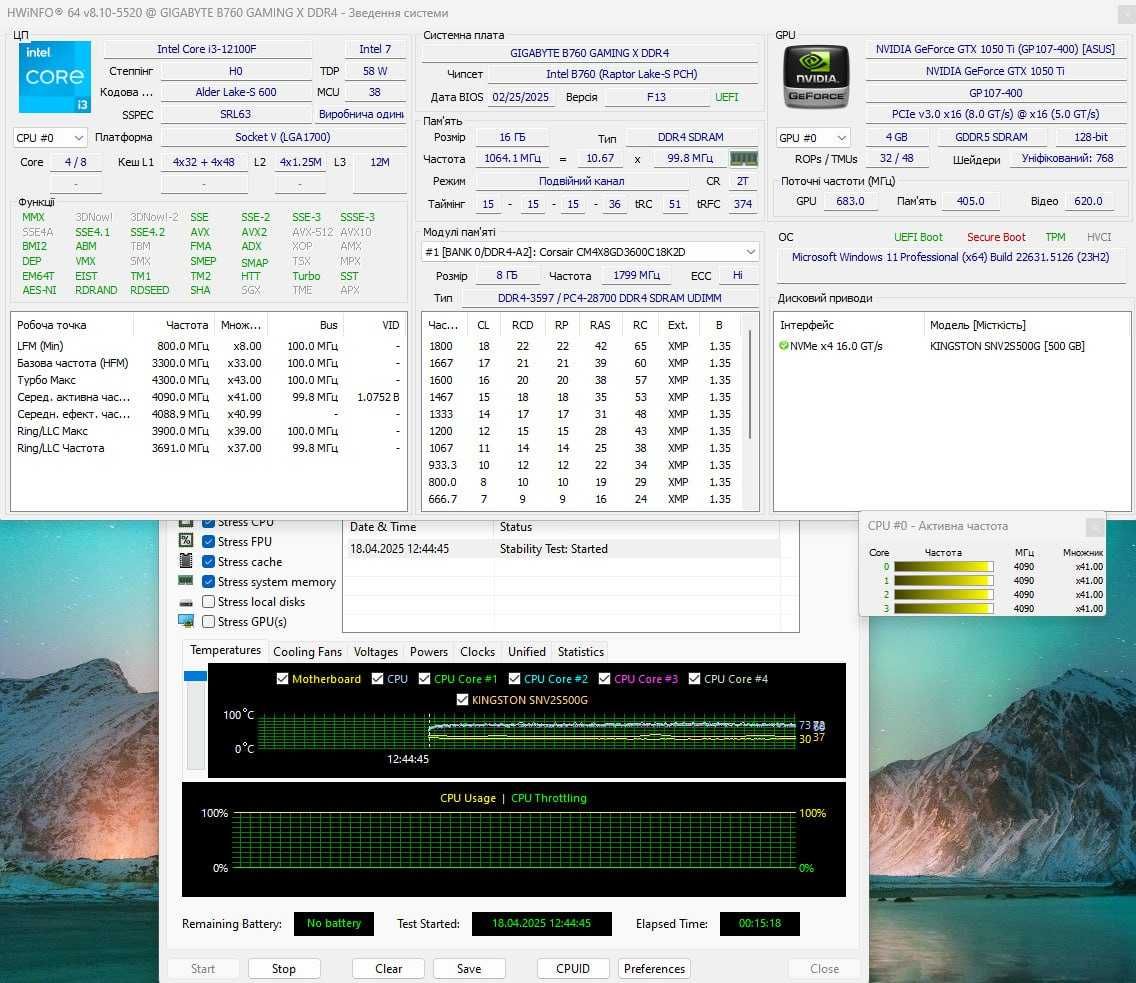
Task: Click the Elapsed Time value 00:15:18
Action: (x=759, y=924)
